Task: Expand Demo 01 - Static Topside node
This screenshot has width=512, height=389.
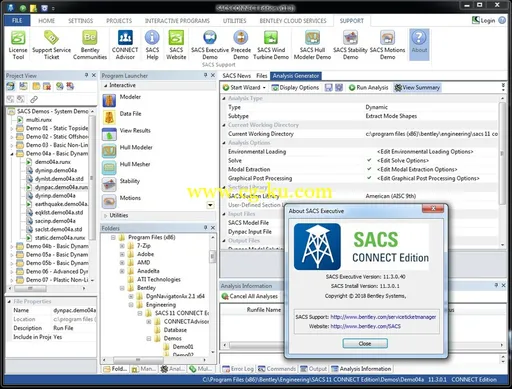Action: pyautogui.click(x=12, y=128)
